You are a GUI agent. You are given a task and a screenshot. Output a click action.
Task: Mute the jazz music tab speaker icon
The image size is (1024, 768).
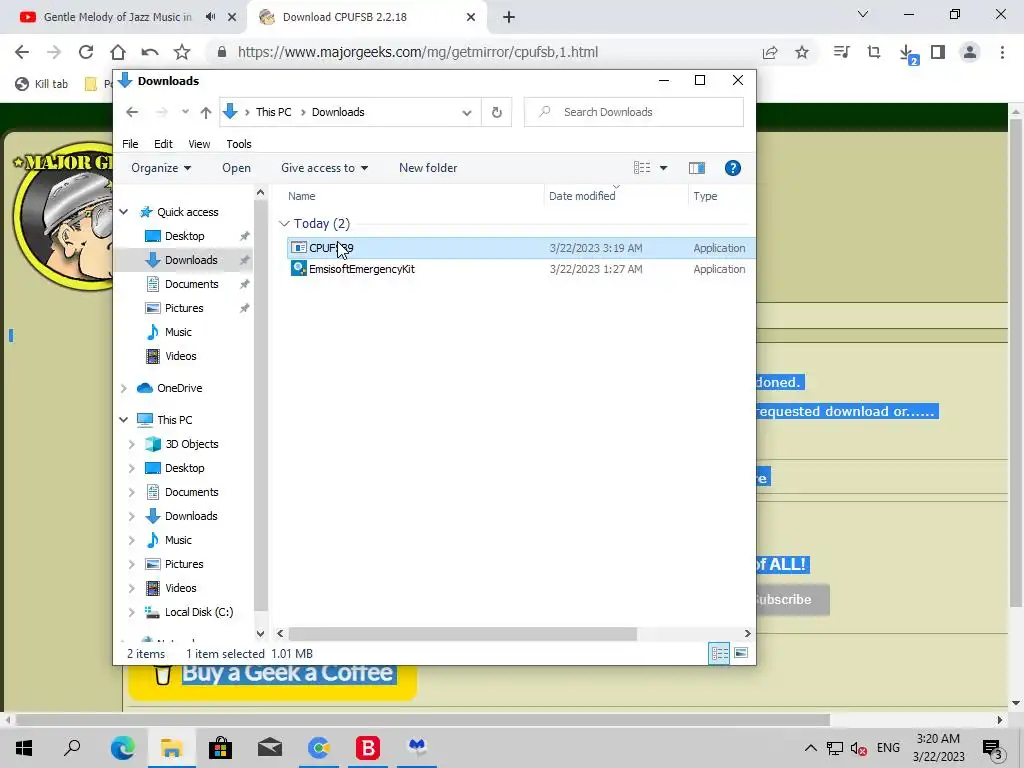210,17
